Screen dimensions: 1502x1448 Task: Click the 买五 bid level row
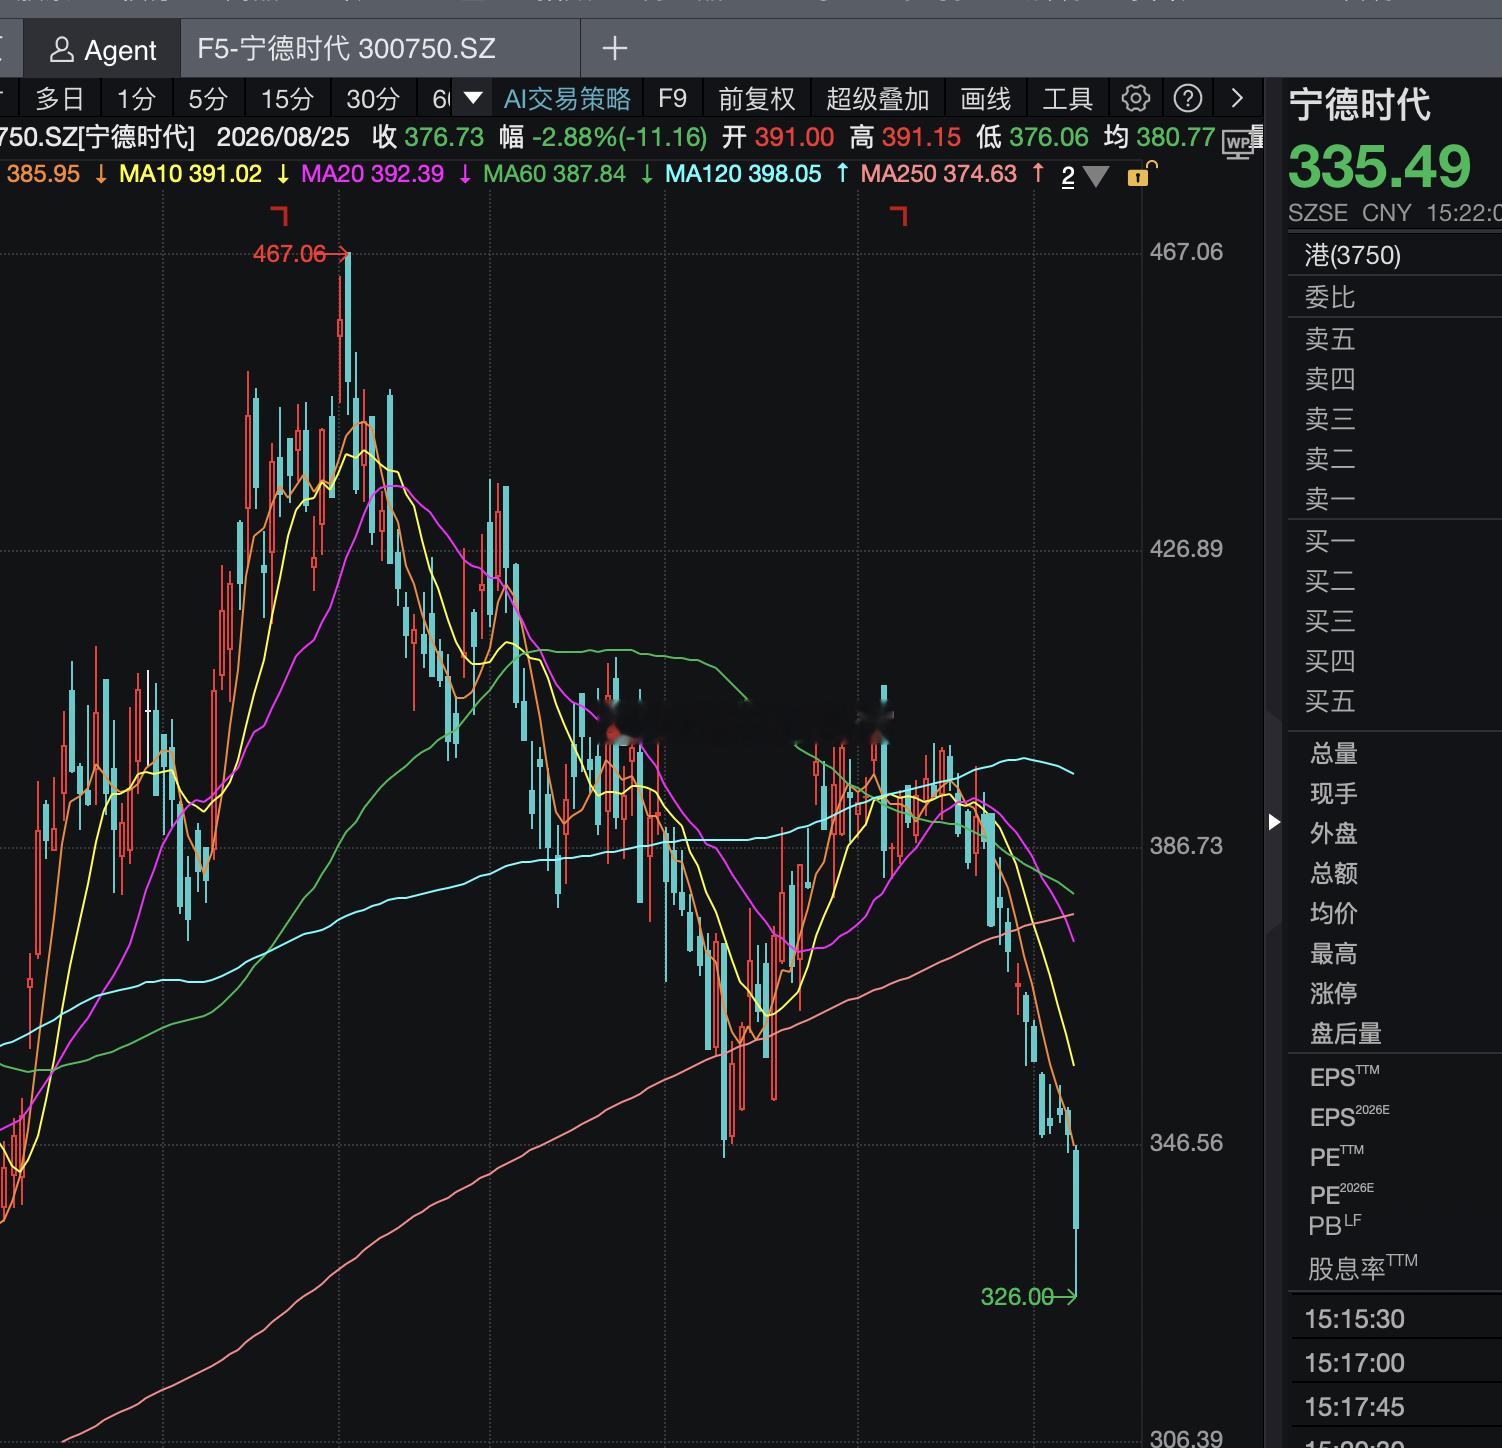tap(1395, 701)
